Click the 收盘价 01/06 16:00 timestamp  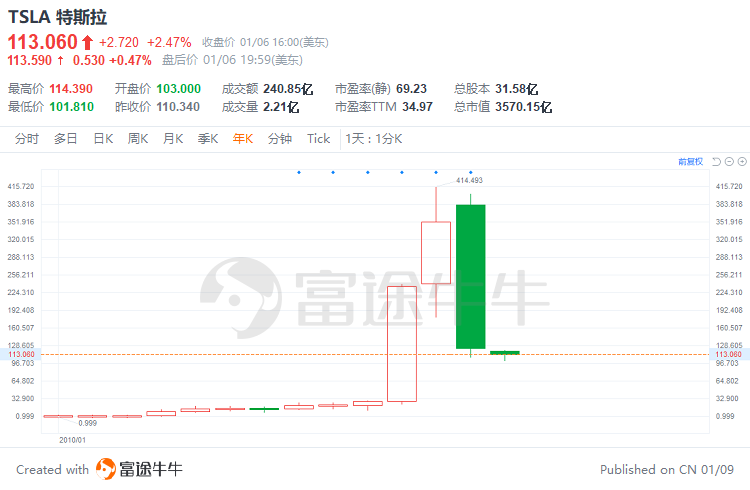(x=265, y=43)
